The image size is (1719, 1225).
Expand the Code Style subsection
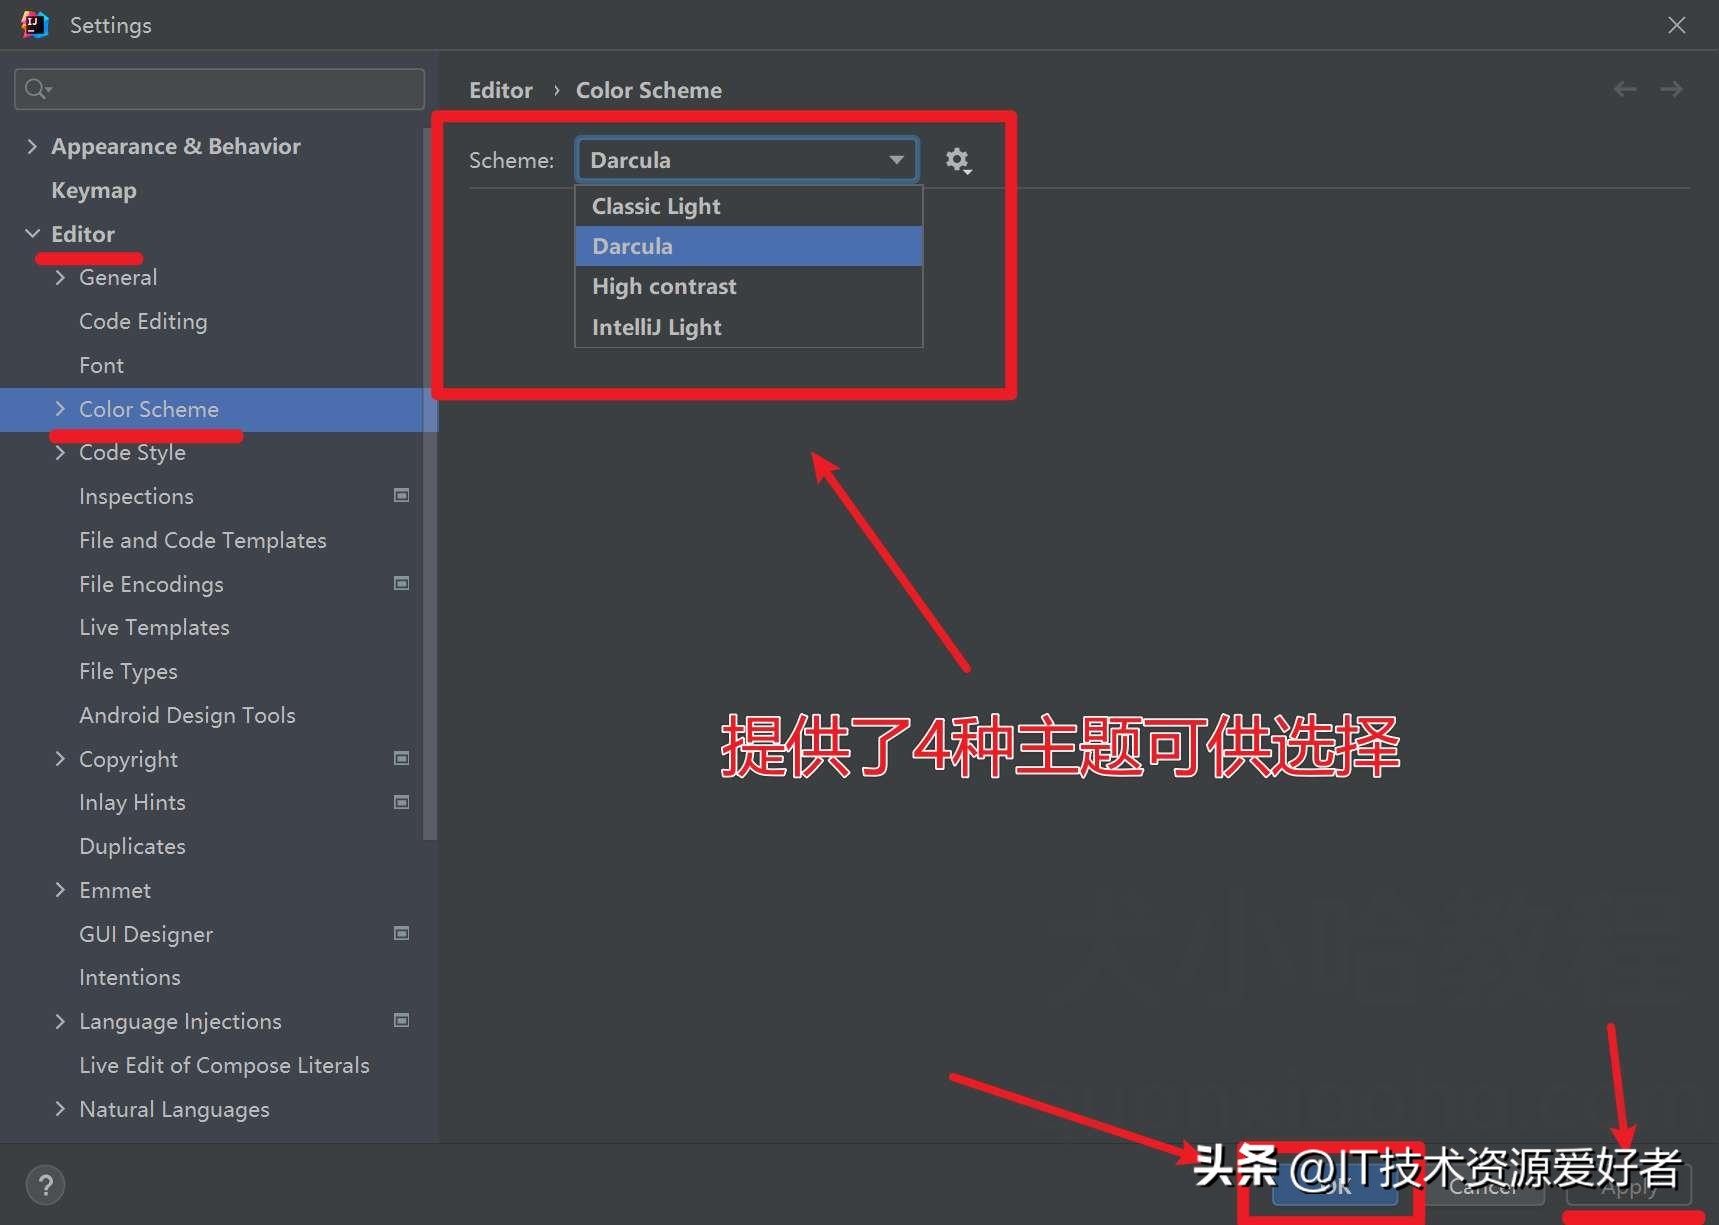click(60, 452)
